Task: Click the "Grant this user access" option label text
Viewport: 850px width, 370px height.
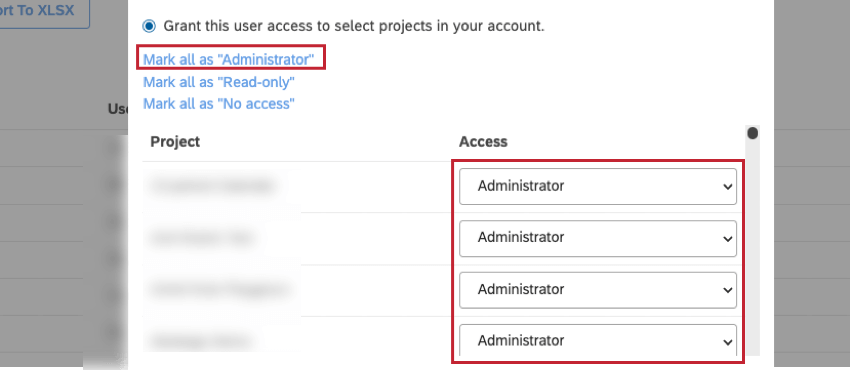Action: pos(353,25)
